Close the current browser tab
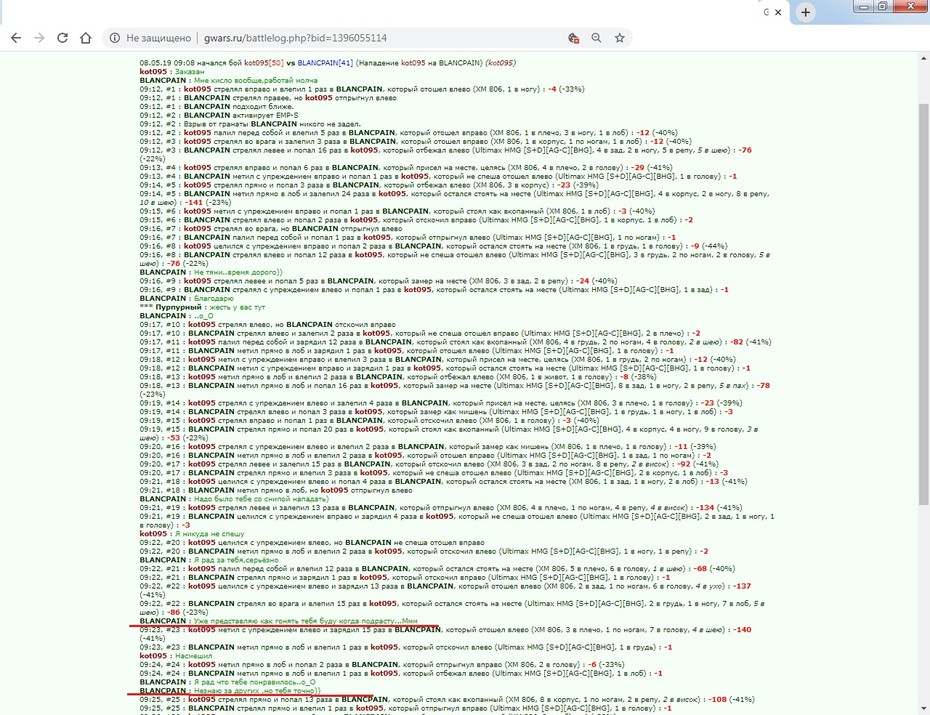930x715 pixels. click(x=778, y=12)
